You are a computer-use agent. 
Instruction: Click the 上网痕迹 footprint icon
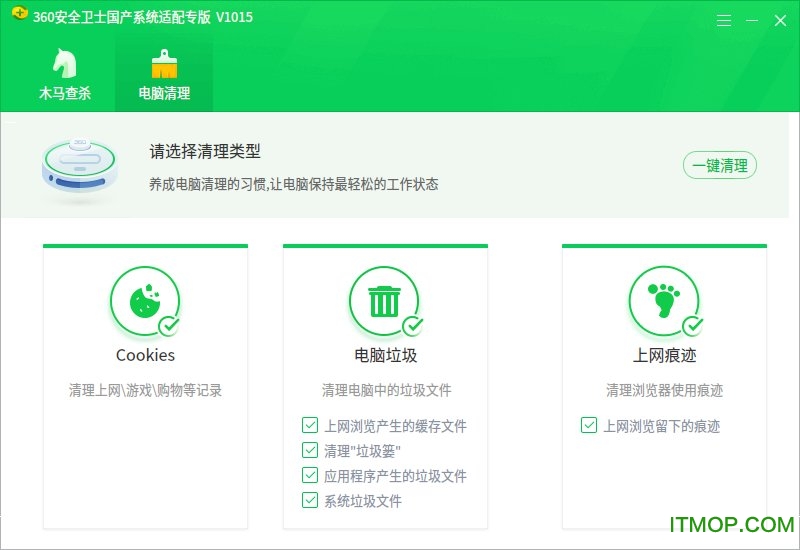pyautogui.click(x=663, y=301)
